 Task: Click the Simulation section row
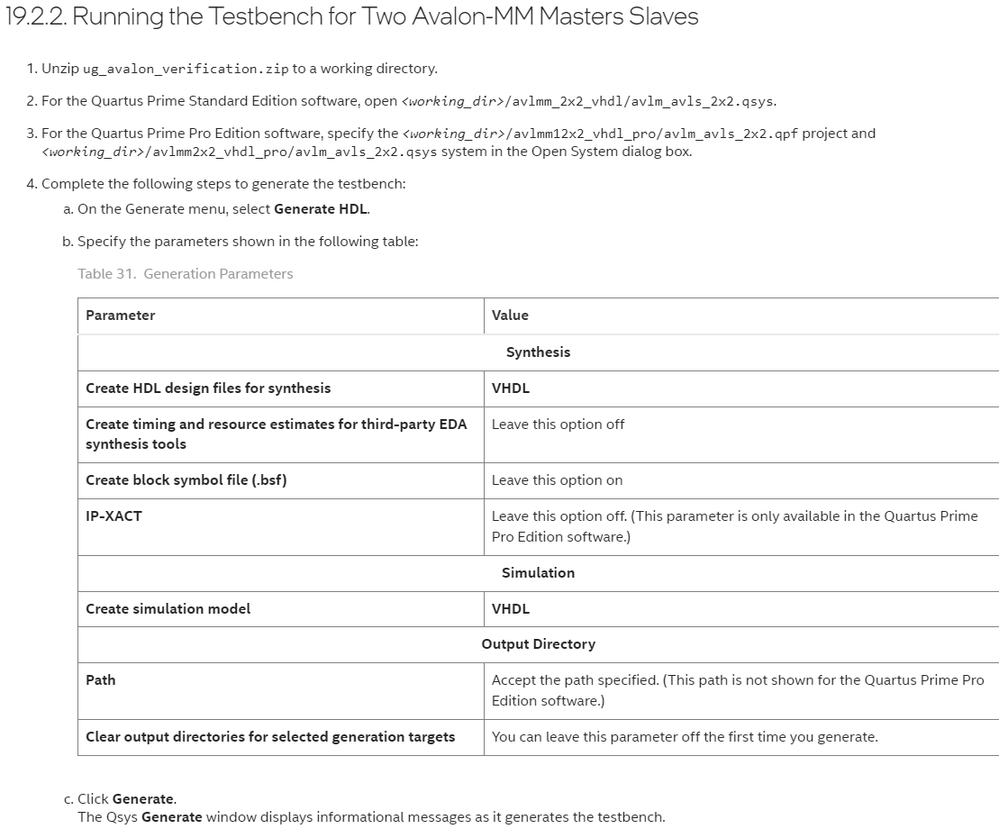click(538, 573)
